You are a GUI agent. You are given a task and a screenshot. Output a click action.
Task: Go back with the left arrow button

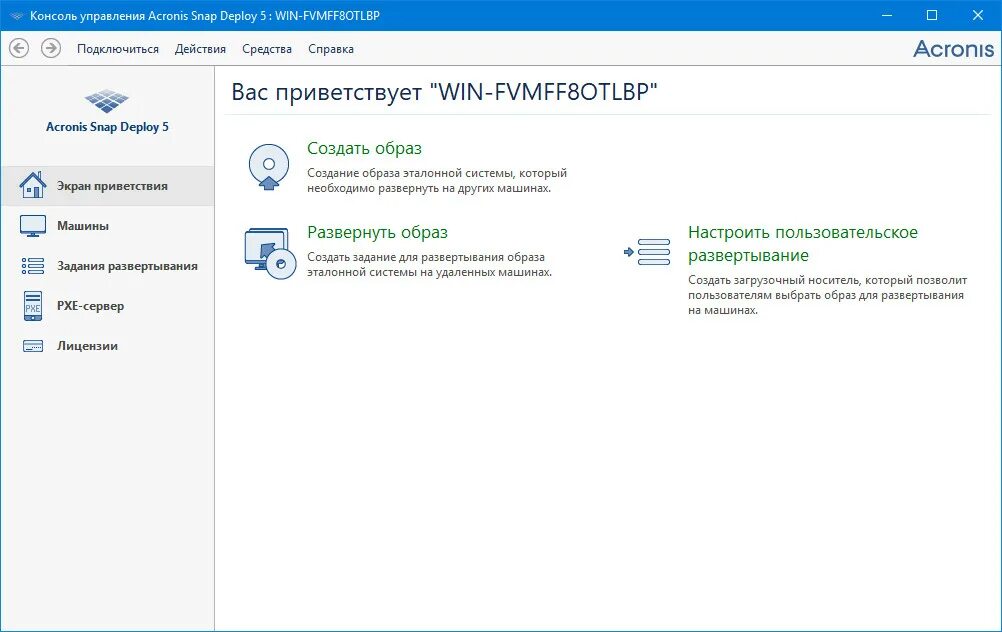(19, 48)
